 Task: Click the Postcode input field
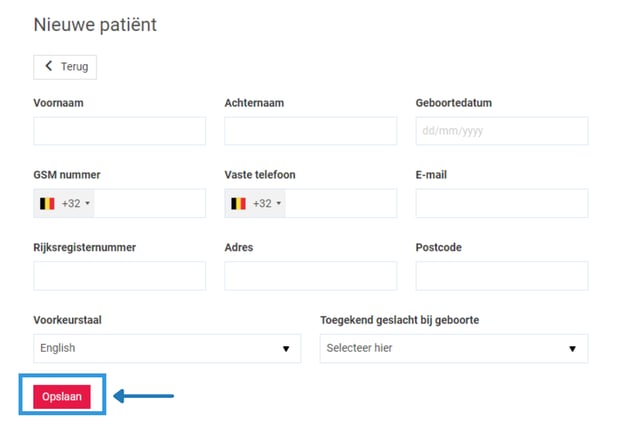click(x=501, y=276)
